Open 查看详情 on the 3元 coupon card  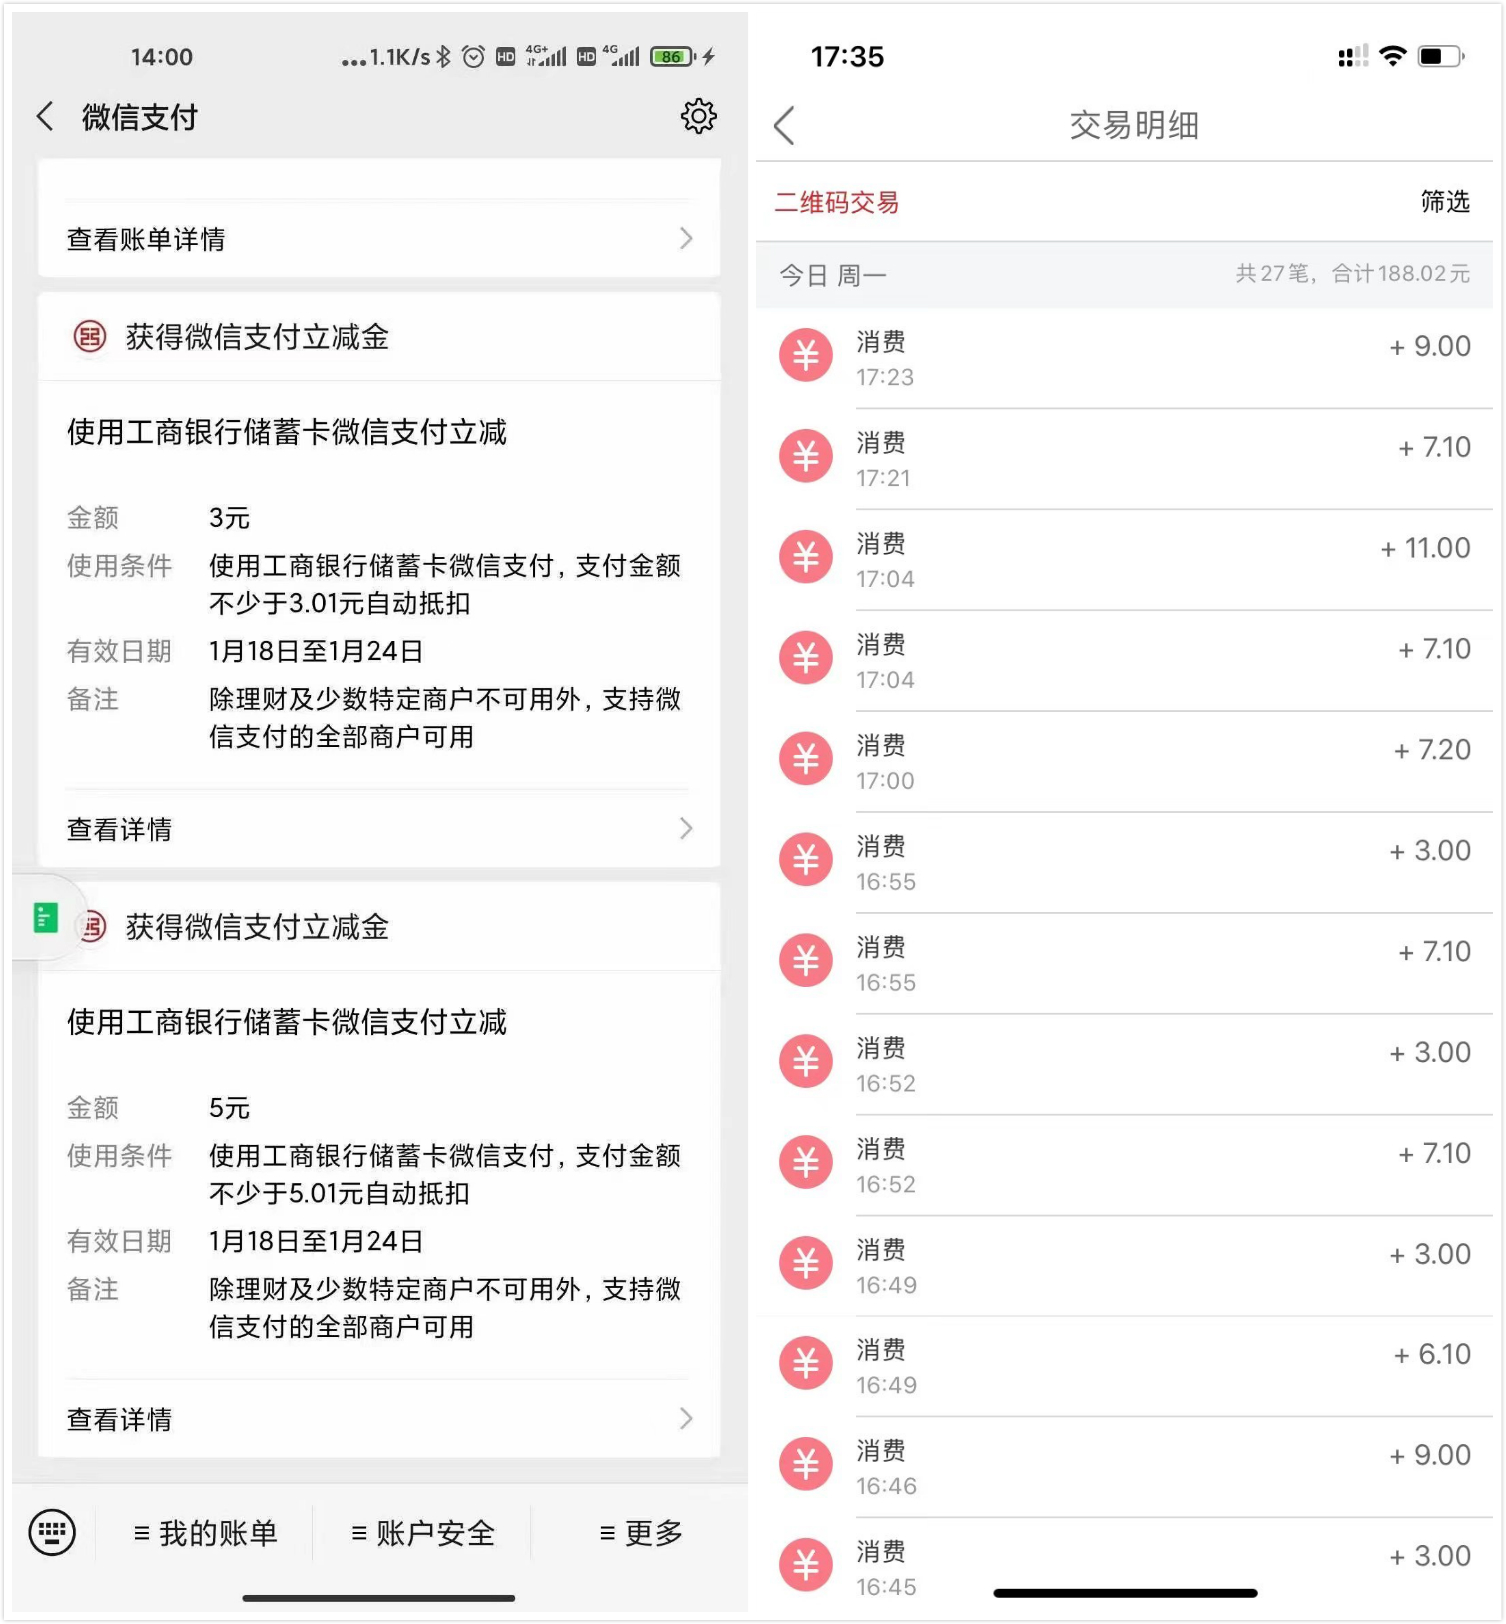point(379,829)
